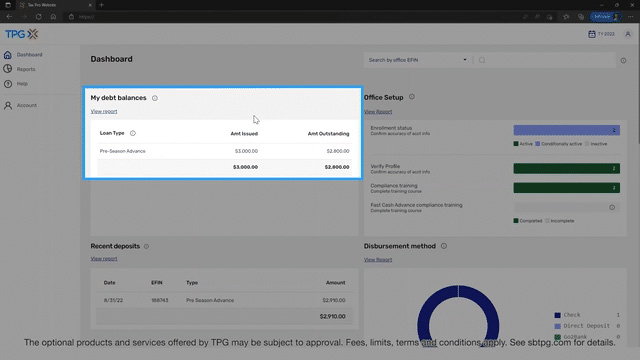Click the search magnifier icon
The image size is (640, 360).
(482, 60)
